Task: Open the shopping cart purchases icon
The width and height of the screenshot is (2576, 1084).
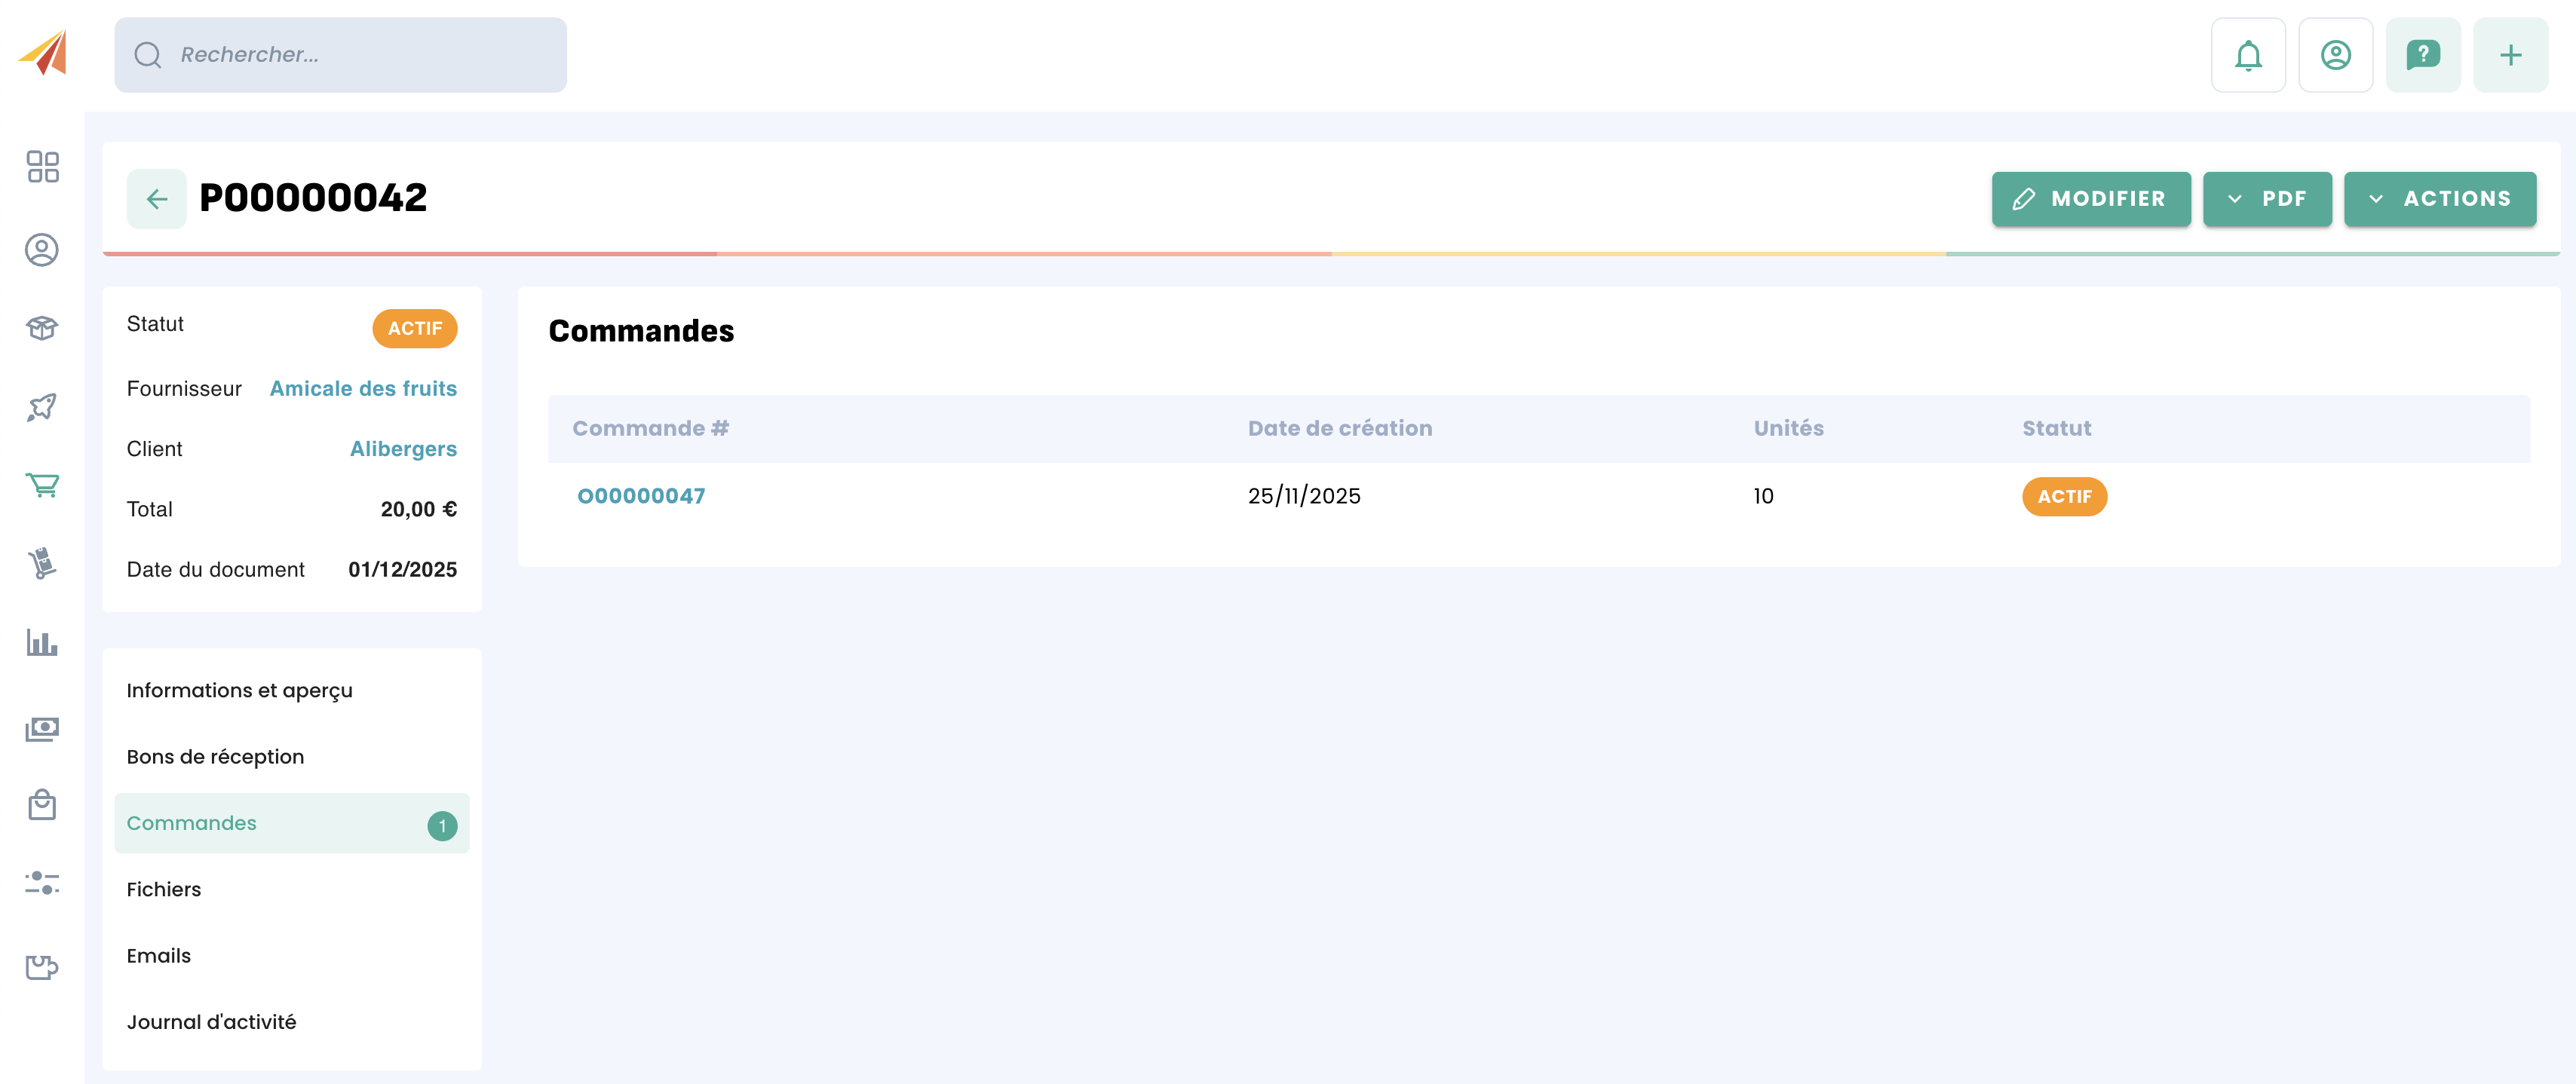Action: click(42, 485)
